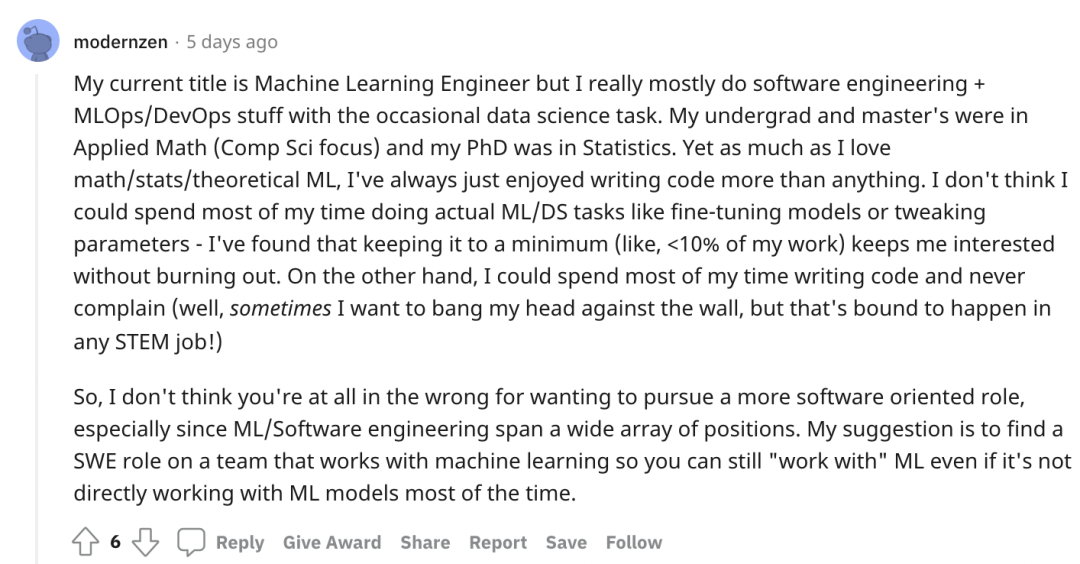Follow this comment thread
The width and height of the screenshot is (1080, 564).
point(634,543)
